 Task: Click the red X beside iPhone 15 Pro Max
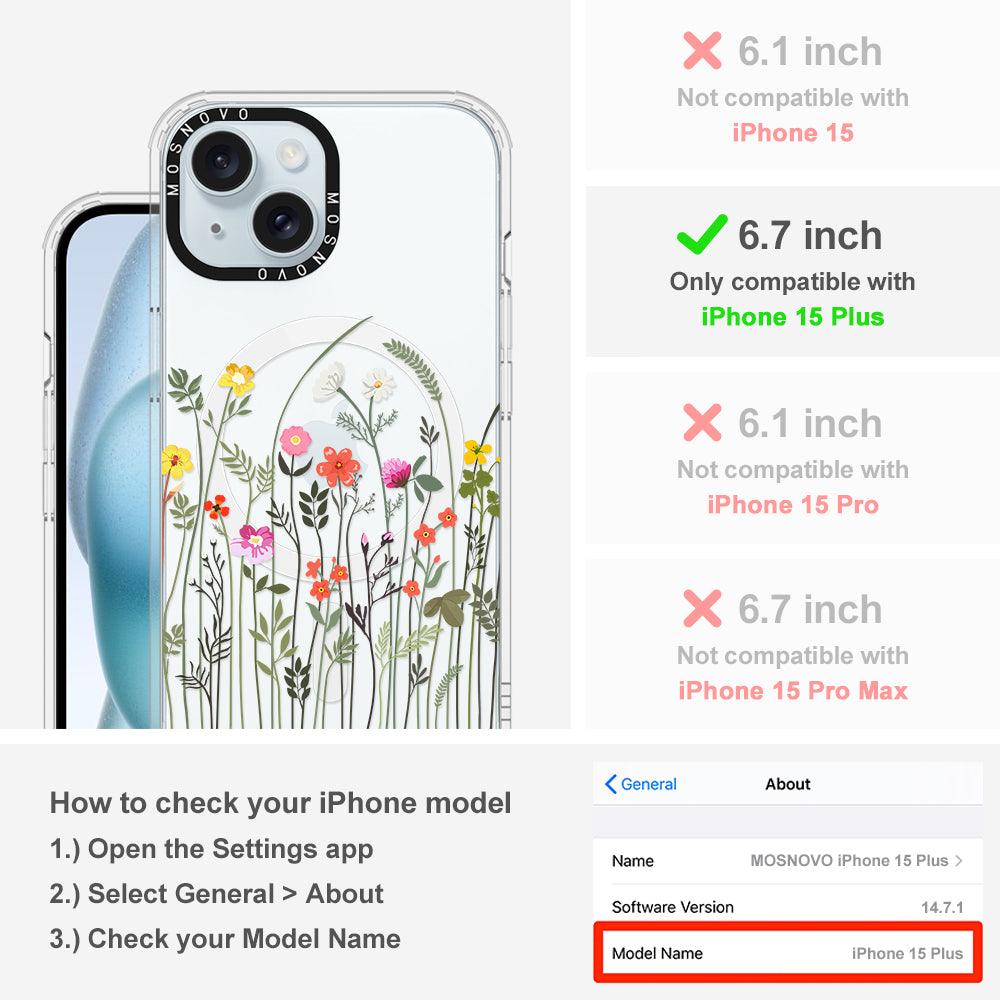(x=702, y=608)
